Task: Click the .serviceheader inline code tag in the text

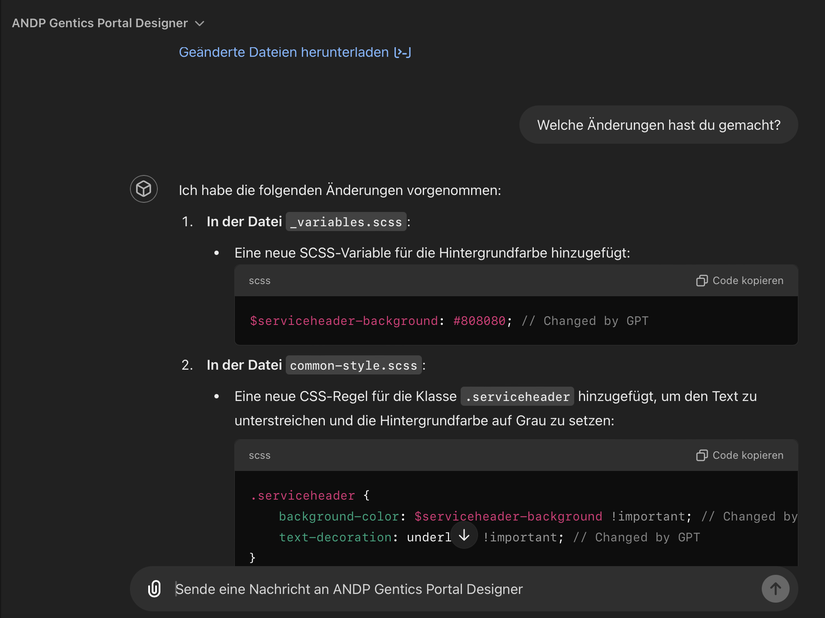Action: coord(517,397)
